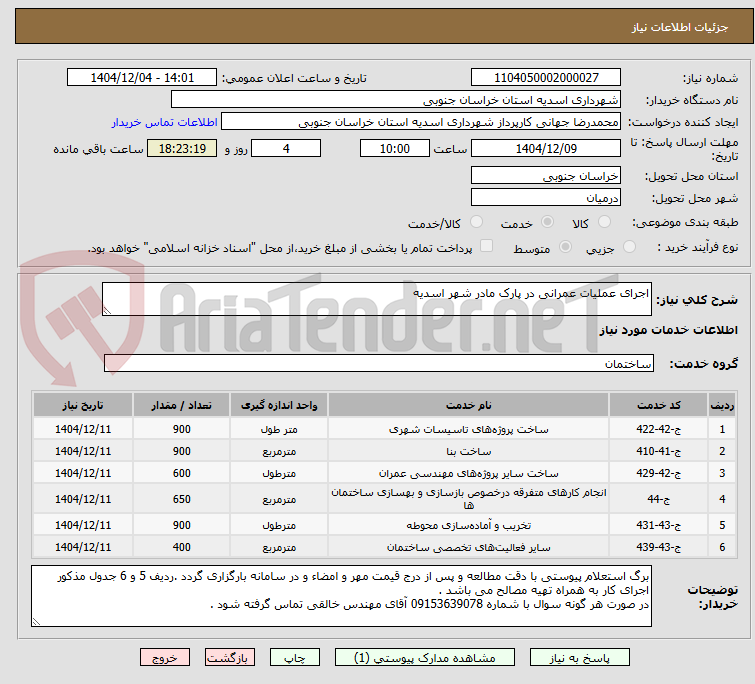Click service code ج-41-410

click(658, 451)
